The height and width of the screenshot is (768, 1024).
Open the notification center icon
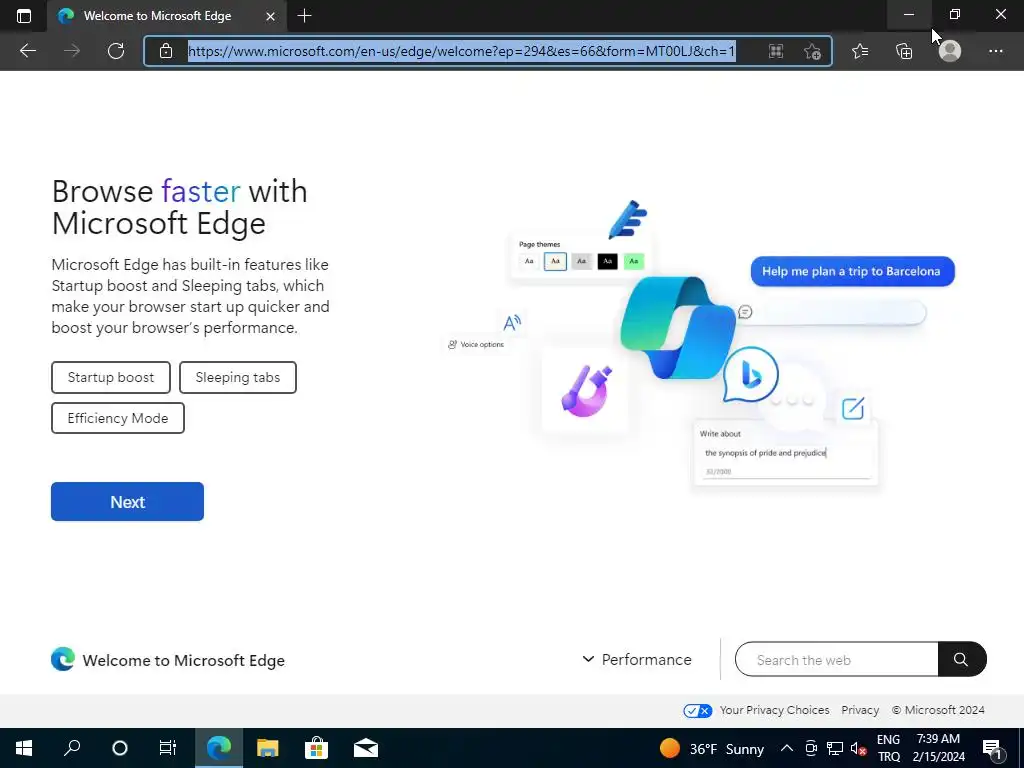[x=992, y=749]
